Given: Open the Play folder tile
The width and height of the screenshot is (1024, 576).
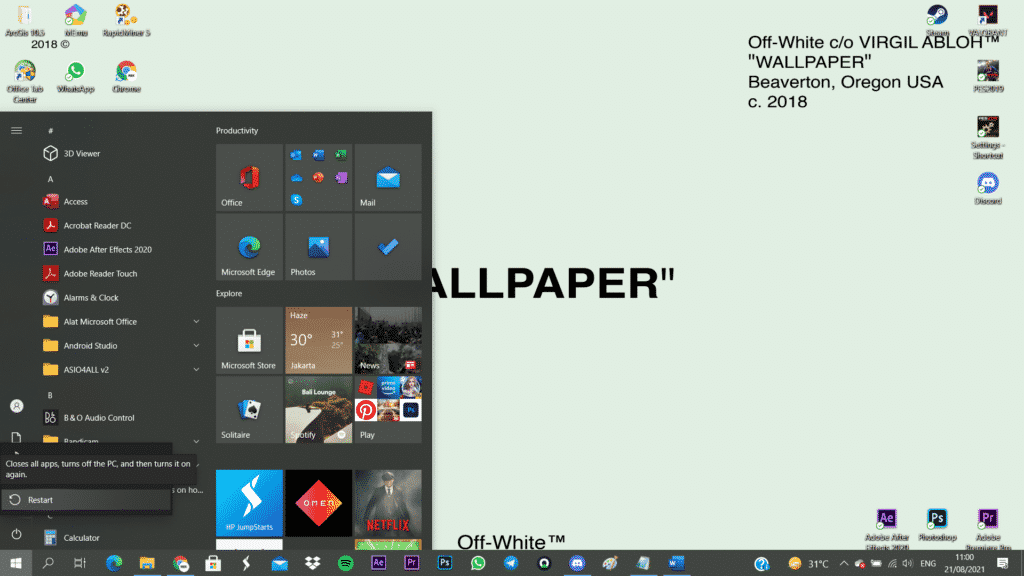Looking at the screenshot, I should click(x=388, y=409).
